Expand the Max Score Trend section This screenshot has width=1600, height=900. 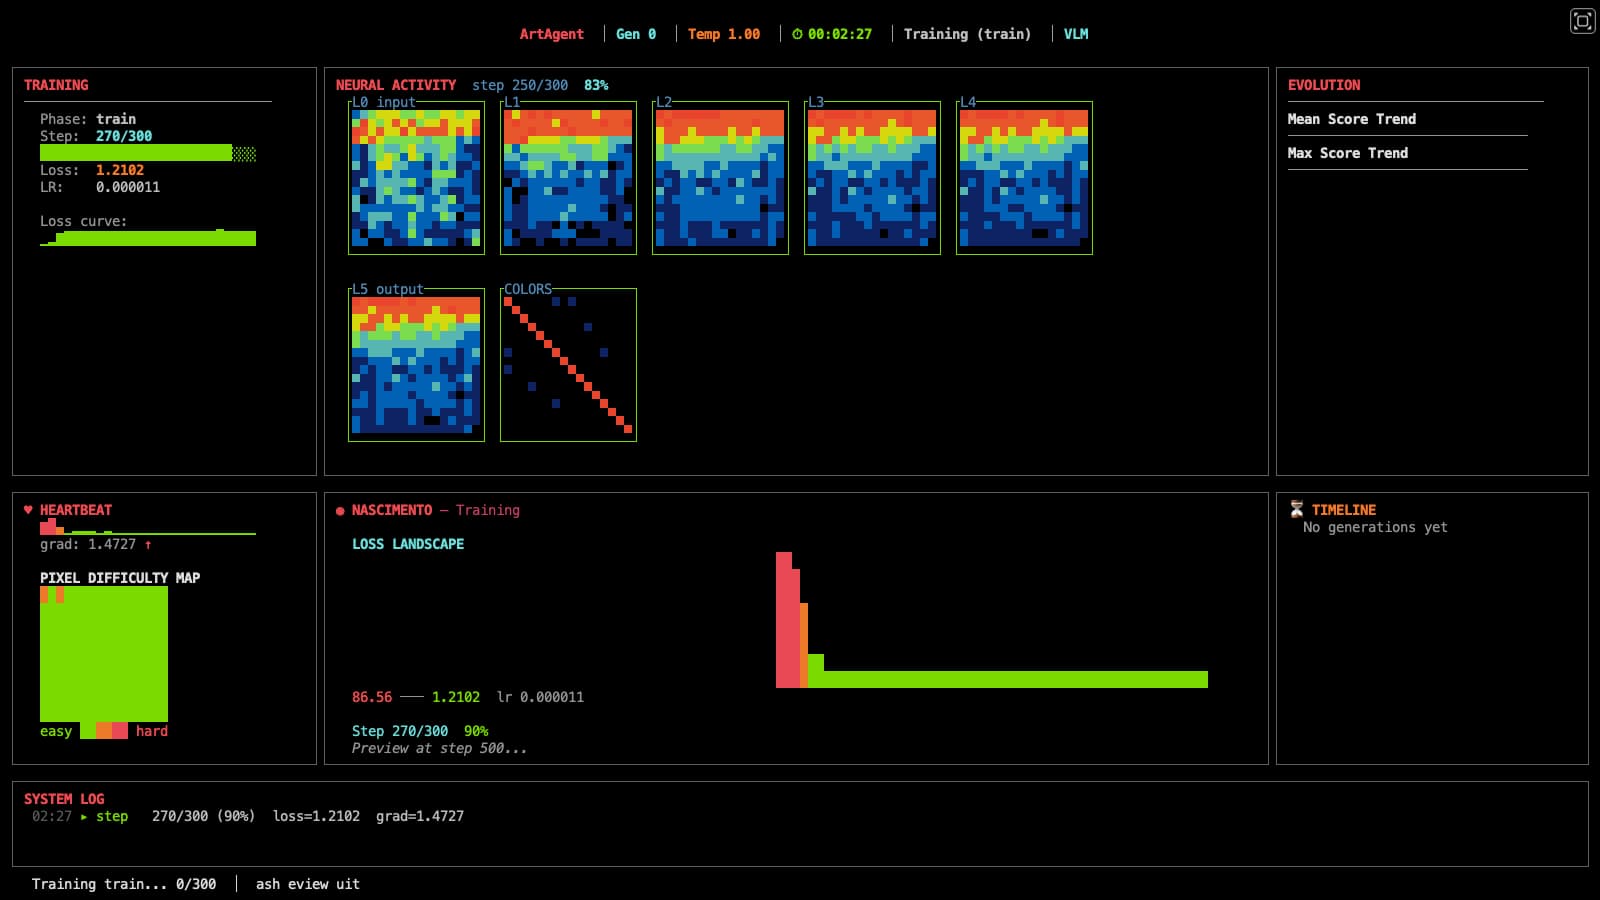pyautogui.click(x=1347, y=153)
